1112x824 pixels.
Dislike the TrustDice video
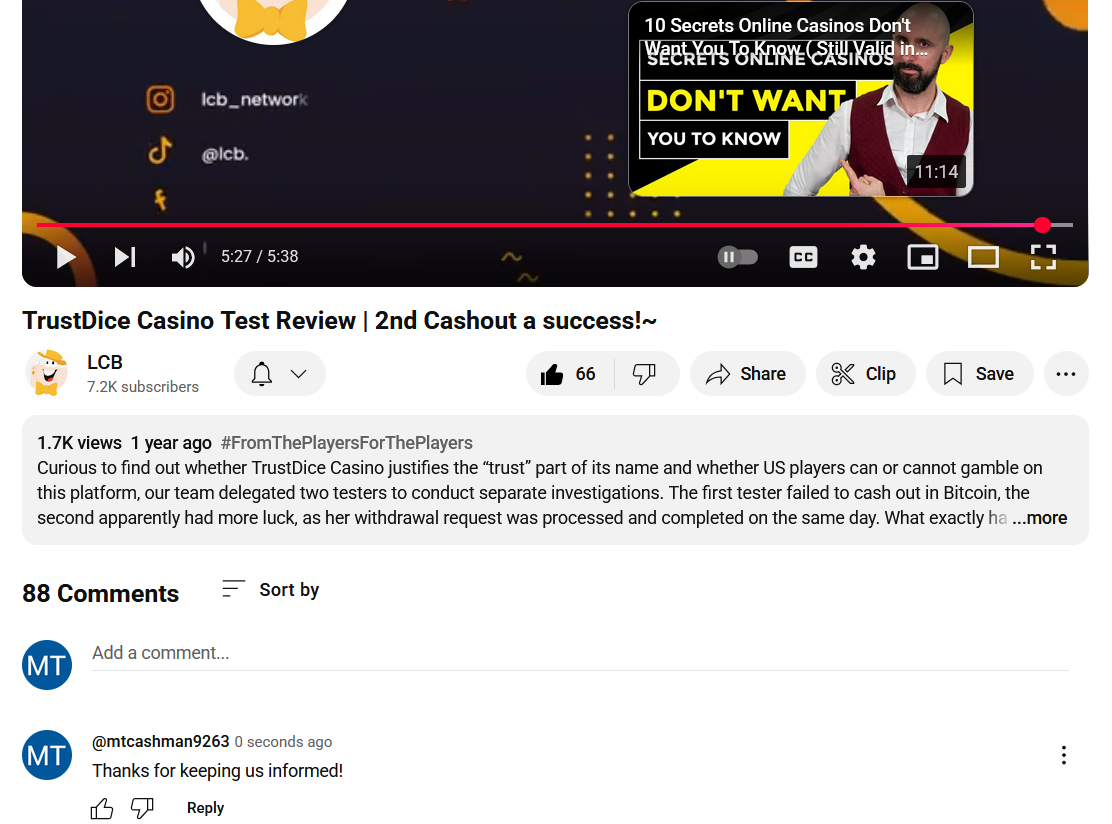click(645, 374)
